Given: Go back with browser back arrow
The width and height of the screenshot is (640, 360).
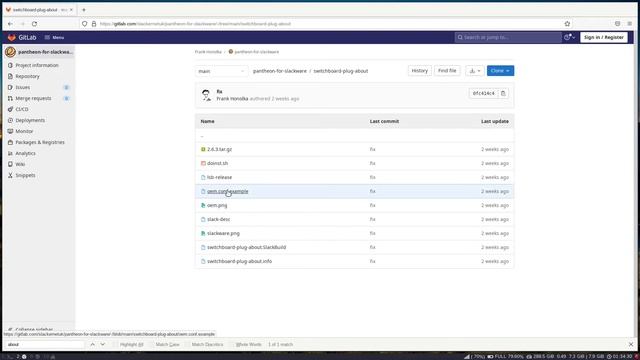Looking at the screenshot, I should [10, 24].
